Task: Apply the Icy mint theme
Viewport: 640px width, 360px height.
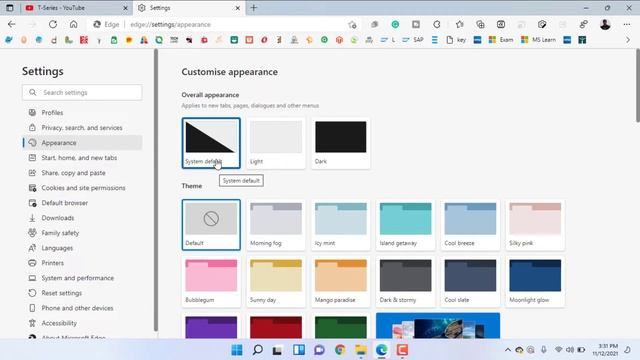Action: 341,224
